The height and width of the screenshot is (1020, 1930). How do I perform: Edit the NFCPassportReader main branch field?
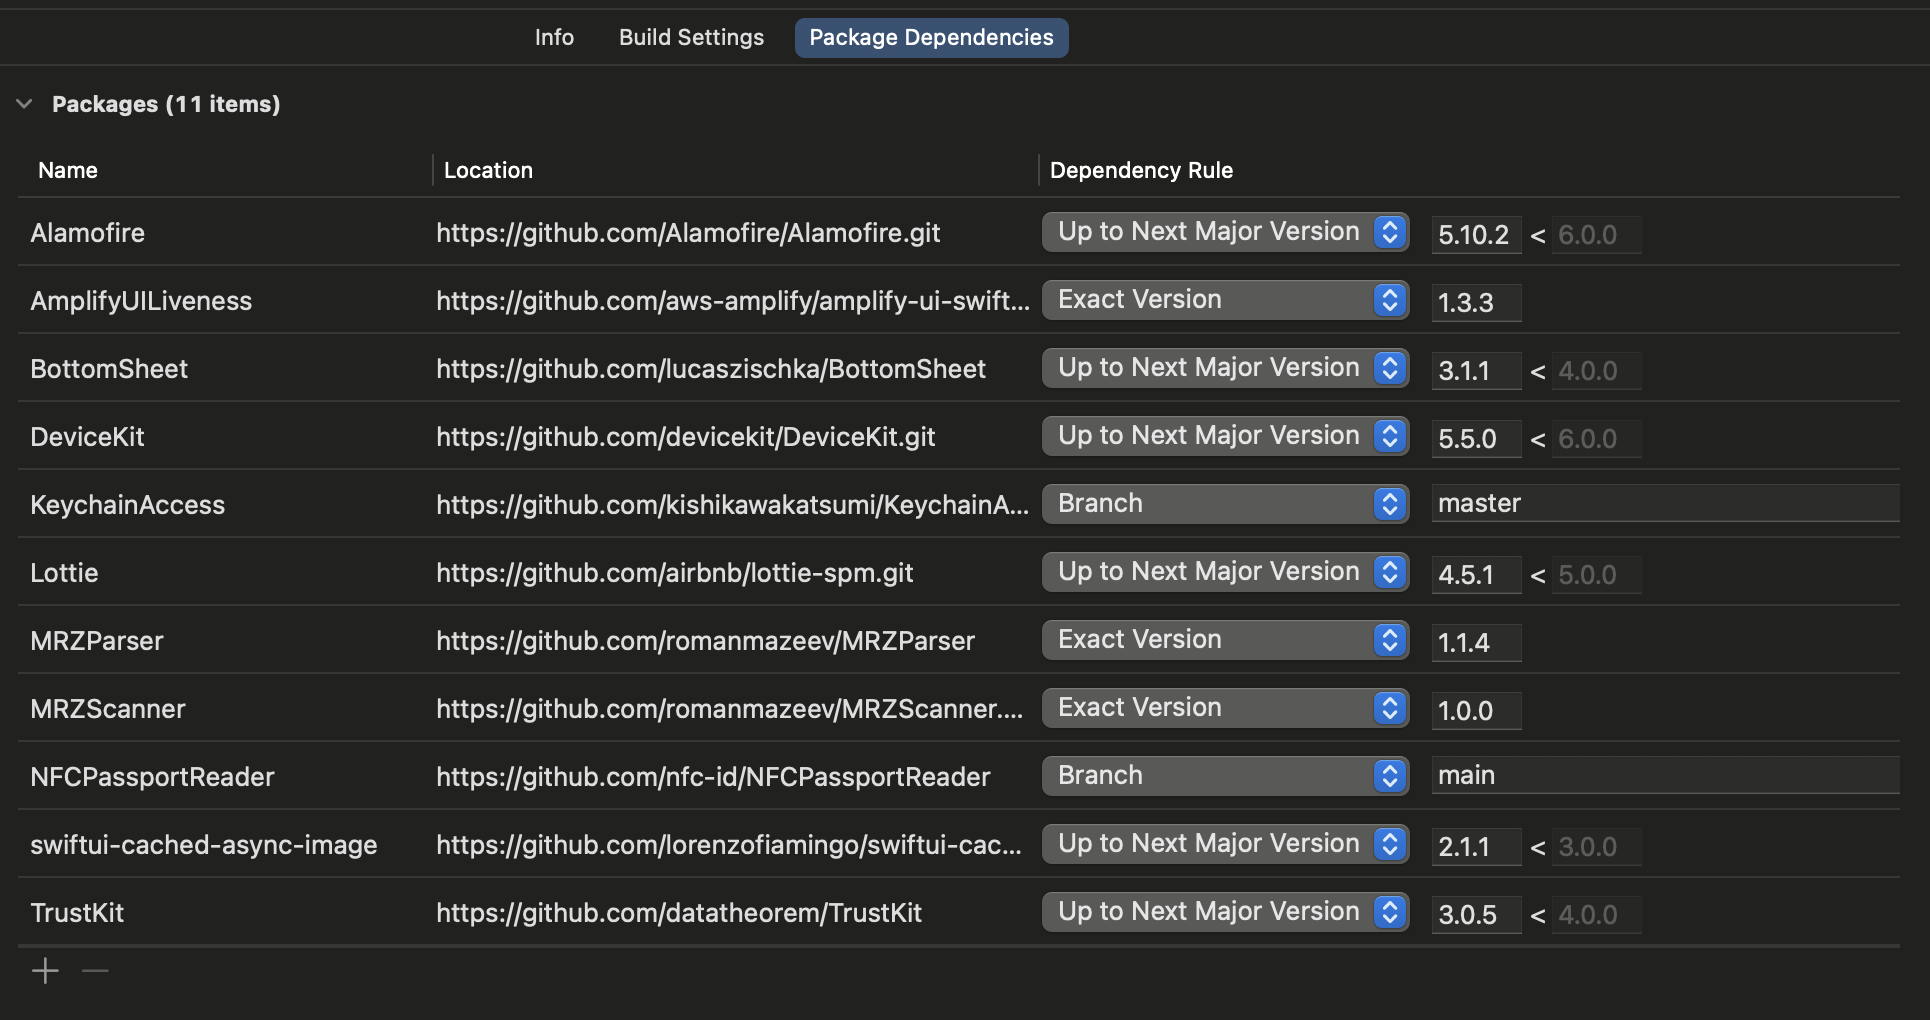(1665, 775)
